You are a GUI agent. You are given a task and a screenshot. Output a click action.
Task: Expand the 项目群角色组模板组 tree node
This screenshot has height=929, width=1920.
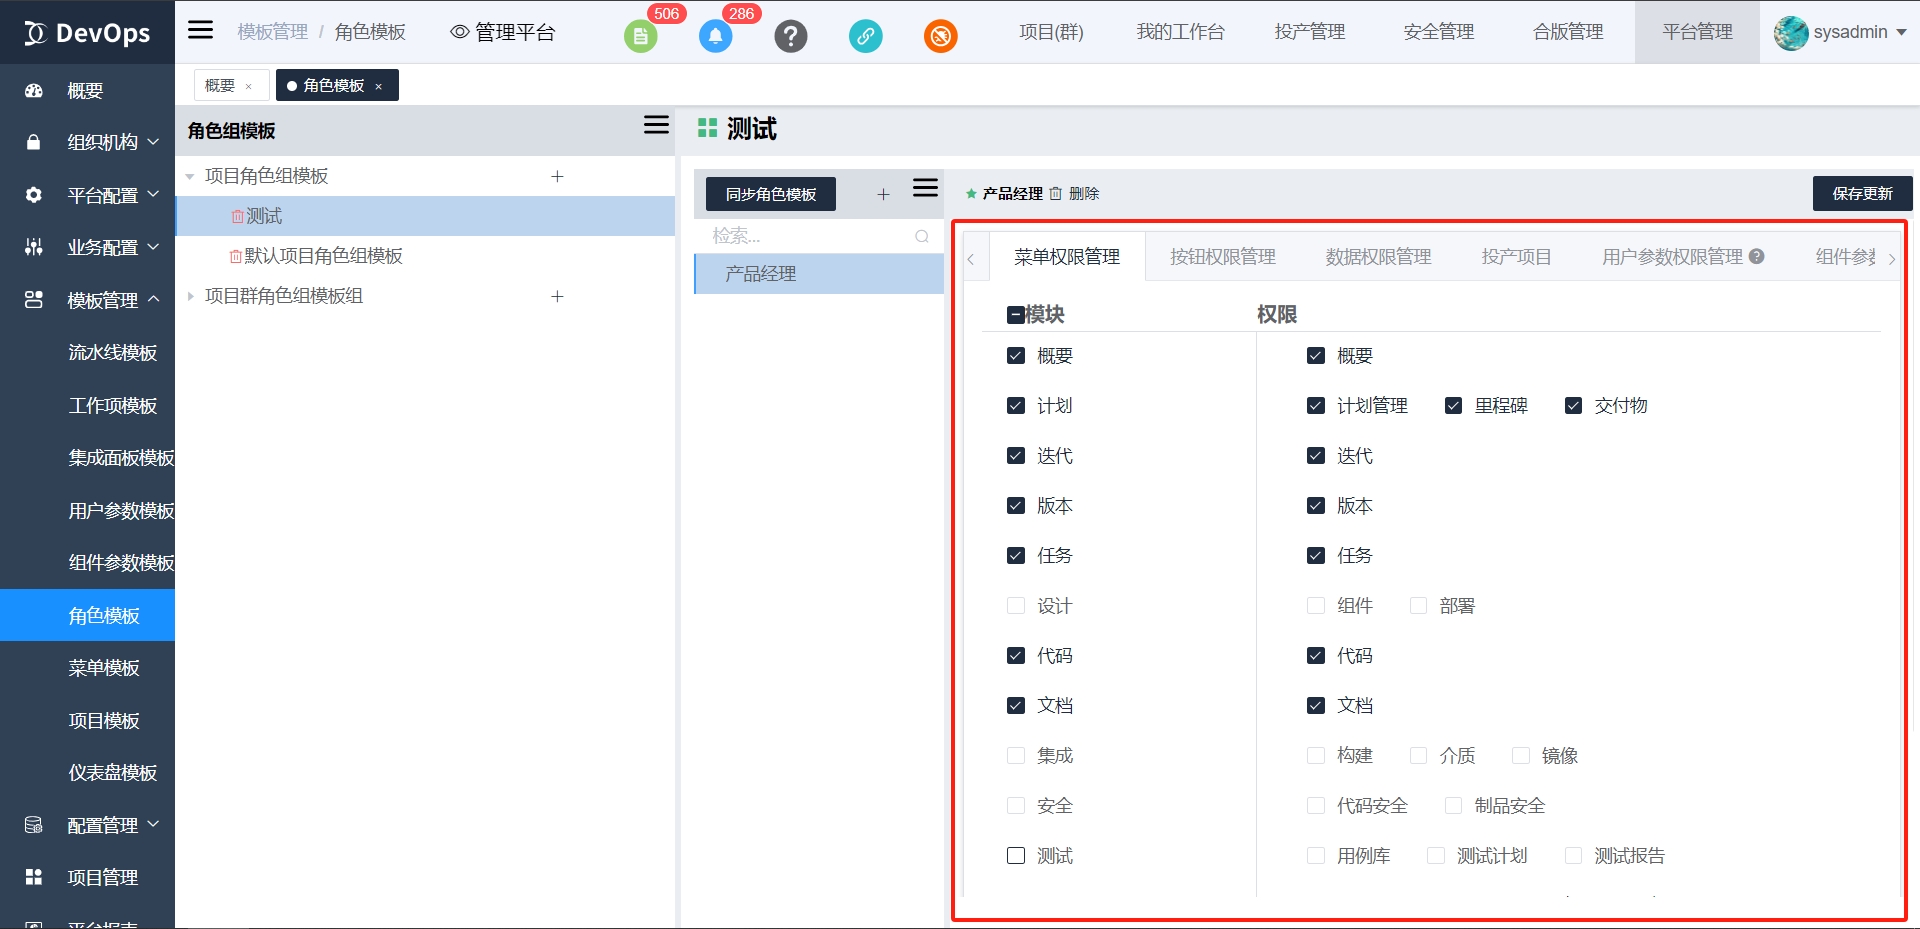190,296
